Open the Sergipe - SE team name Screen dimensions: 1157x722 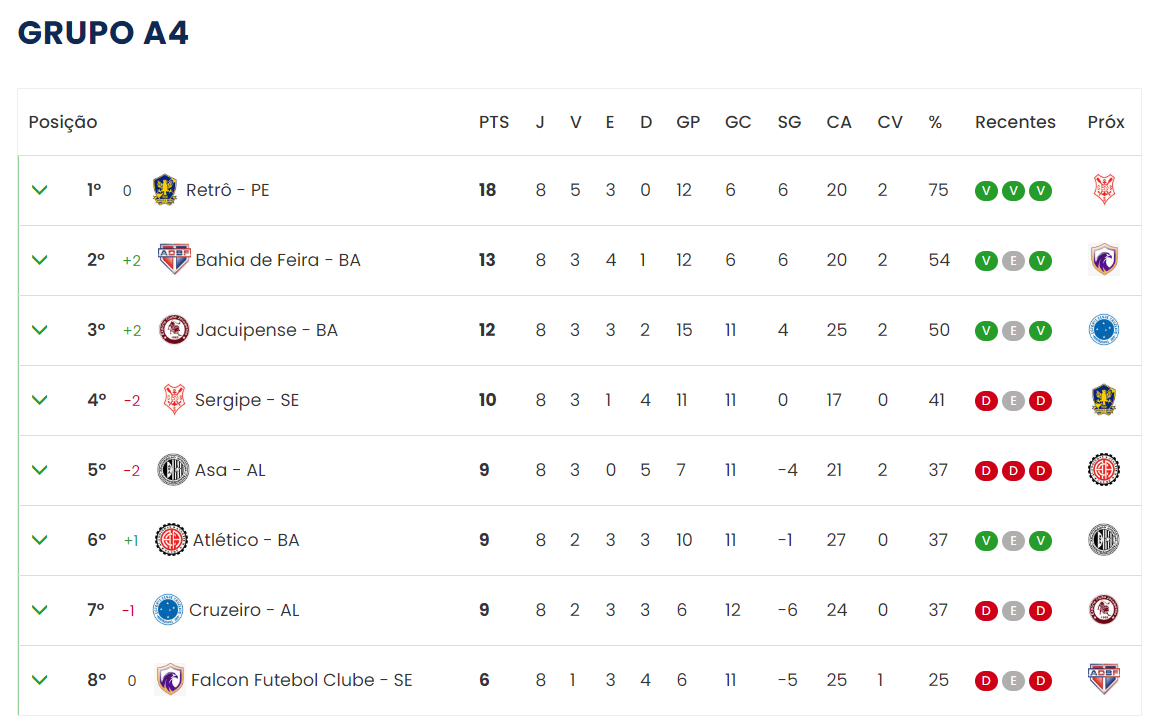(246, 400)
